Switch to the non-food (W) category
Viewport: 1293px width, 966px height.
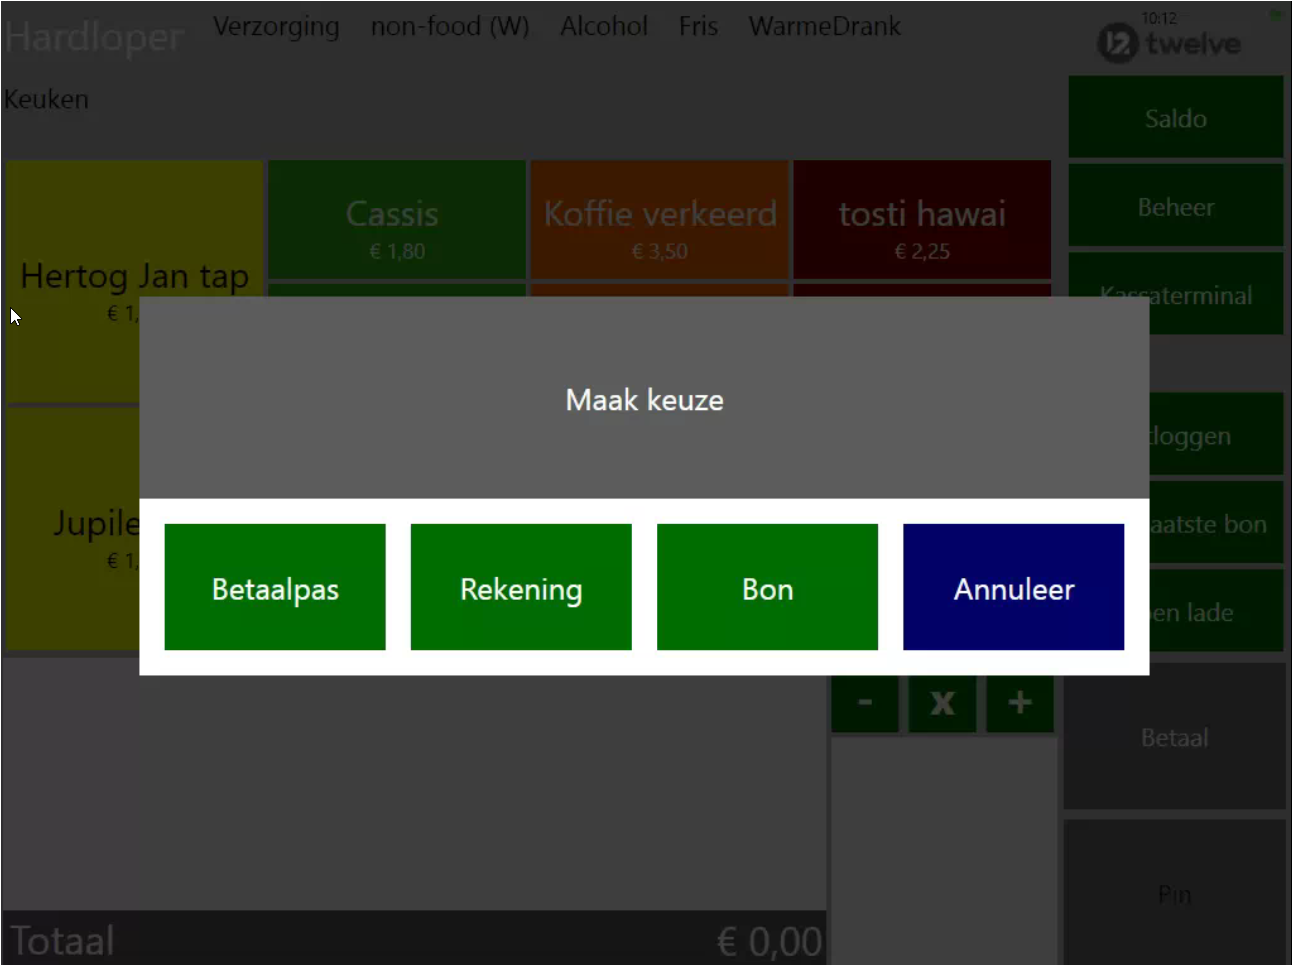point(450,26)
